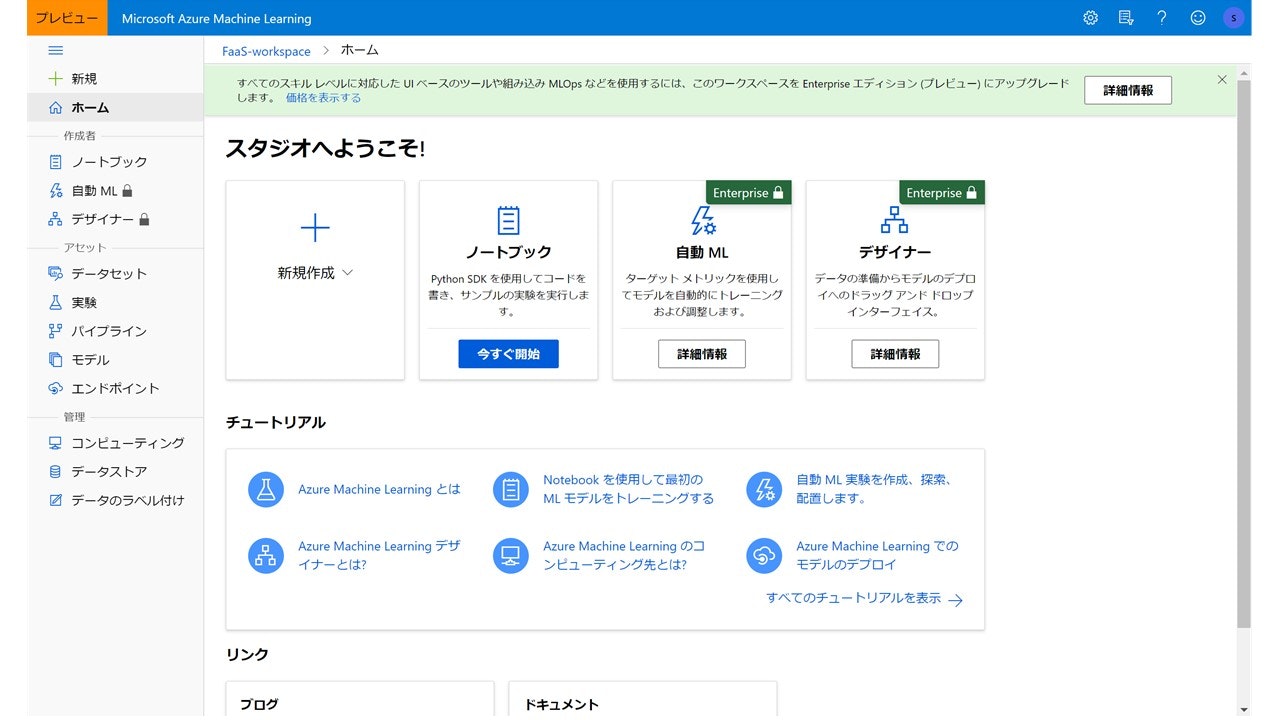Image resolution: width=1280 pixels, height=720 pixels.
Task: Click the cube icon beside モデル
Action: pyautogui.click(x=56, y=359)
